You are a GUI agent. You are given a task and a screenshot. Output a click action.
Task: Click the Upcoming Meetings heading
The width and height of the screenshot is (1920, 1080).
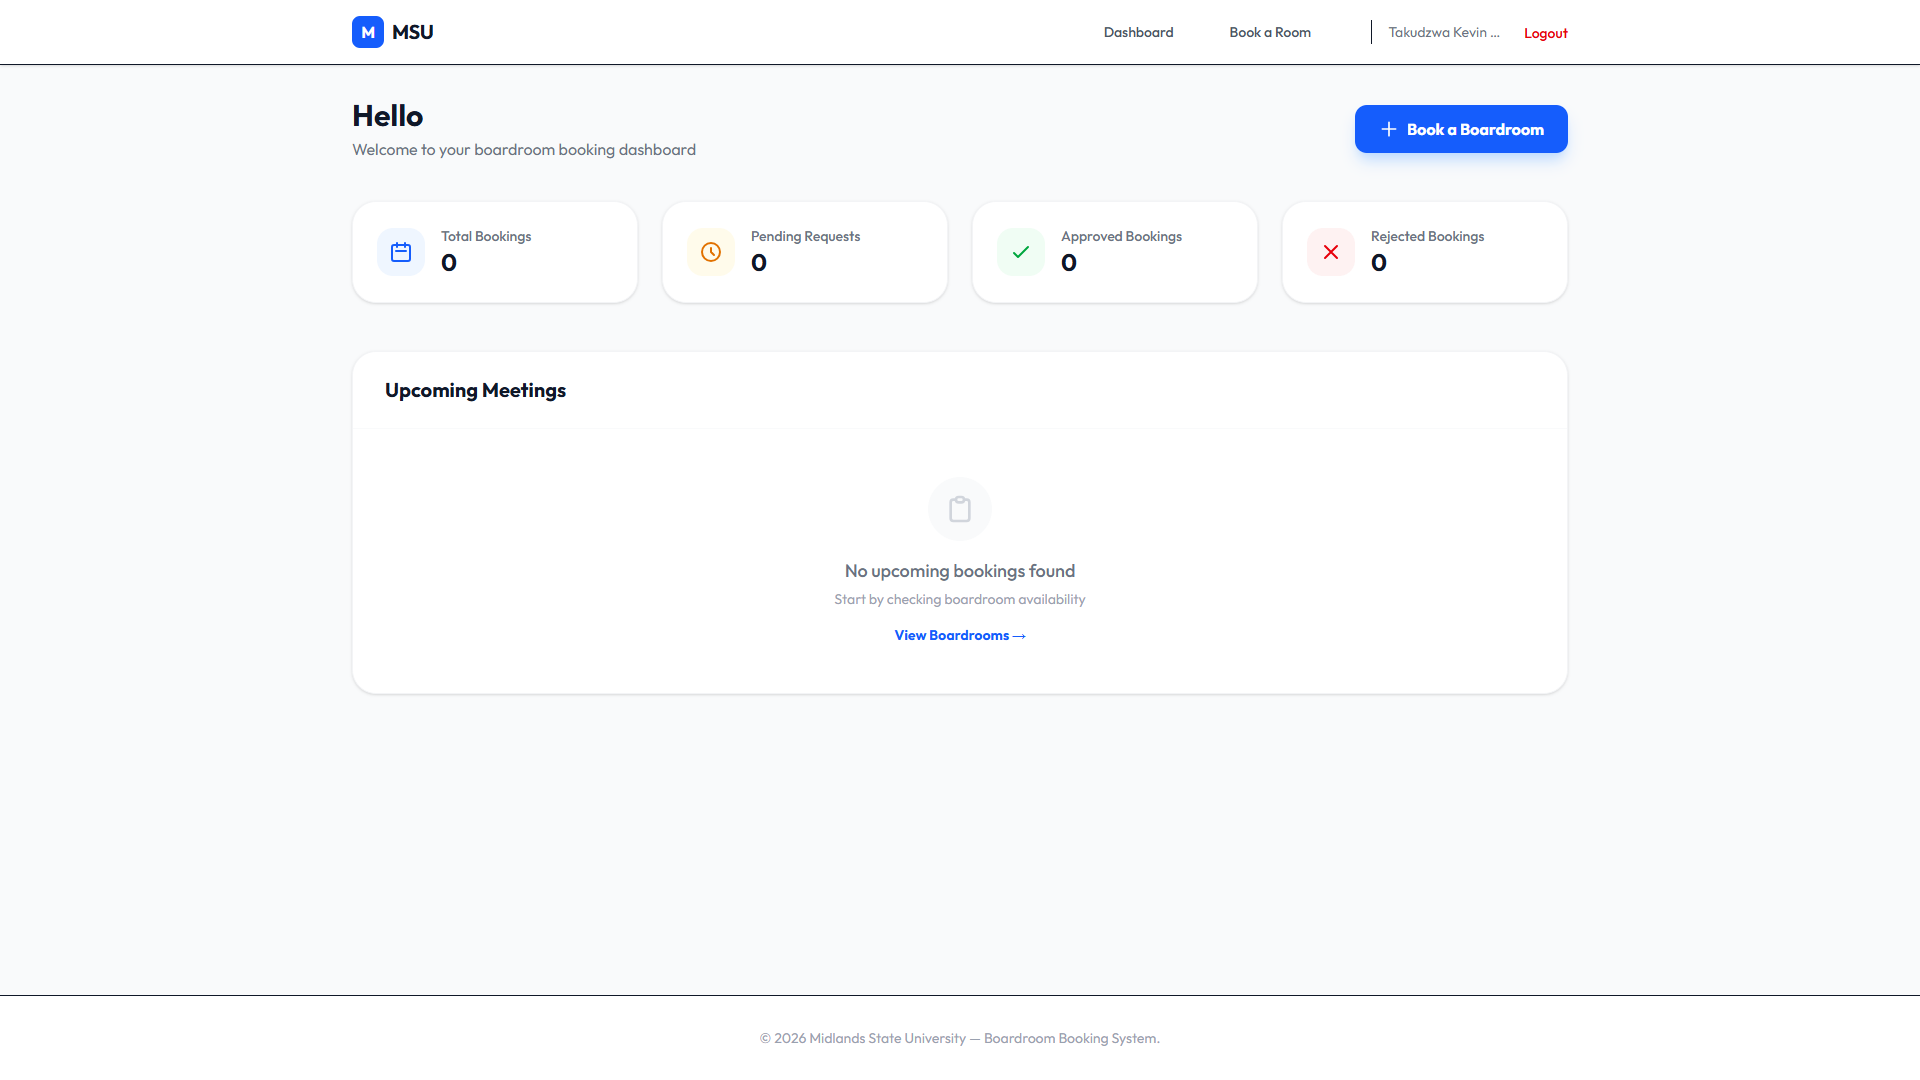475,390
